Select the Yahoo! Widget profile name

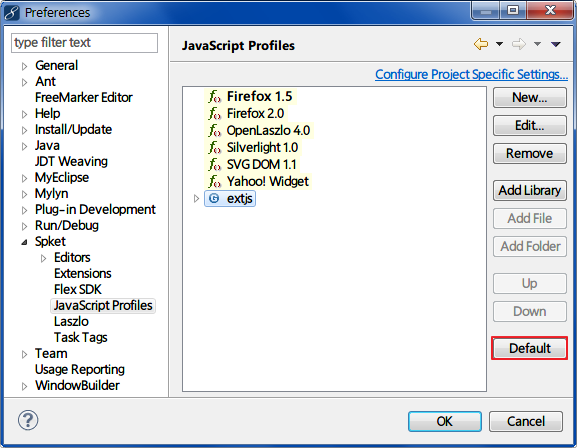pos(268,181)
